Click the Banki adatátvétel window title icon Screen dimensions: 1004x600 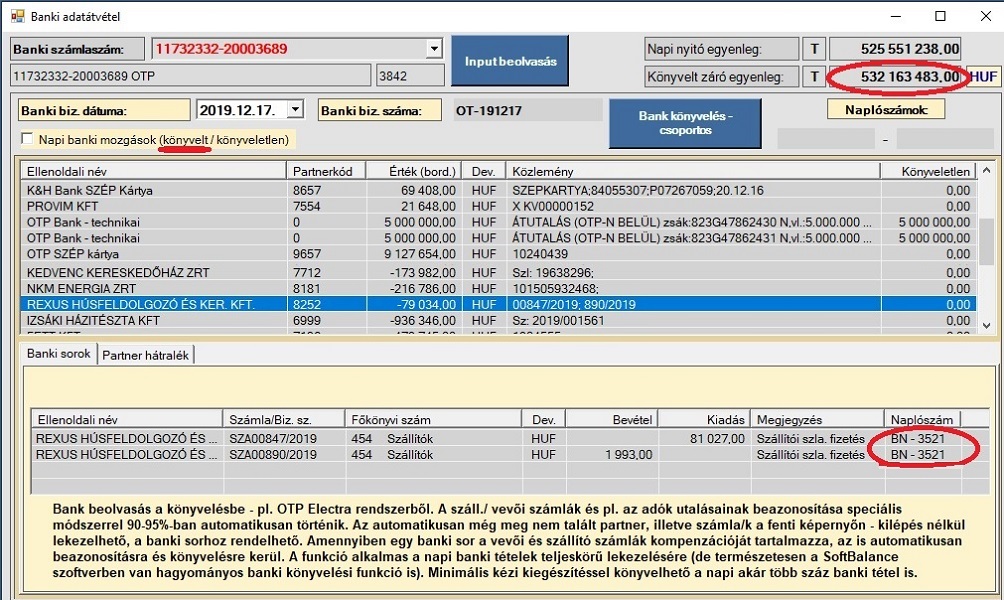(16, 16)
